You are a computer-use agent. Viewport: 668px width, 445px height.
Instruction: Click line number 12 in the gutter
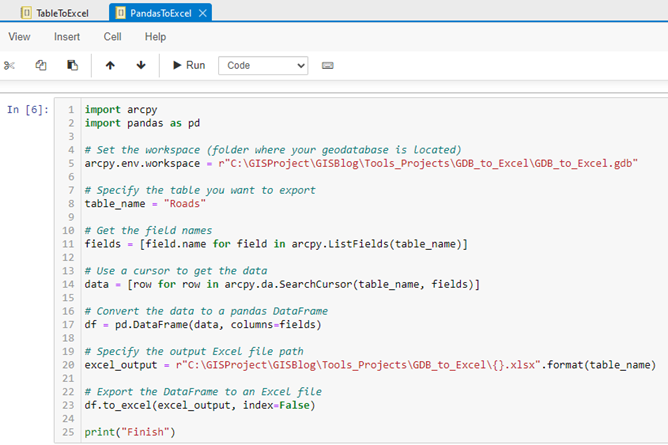[x=68, y=257]
